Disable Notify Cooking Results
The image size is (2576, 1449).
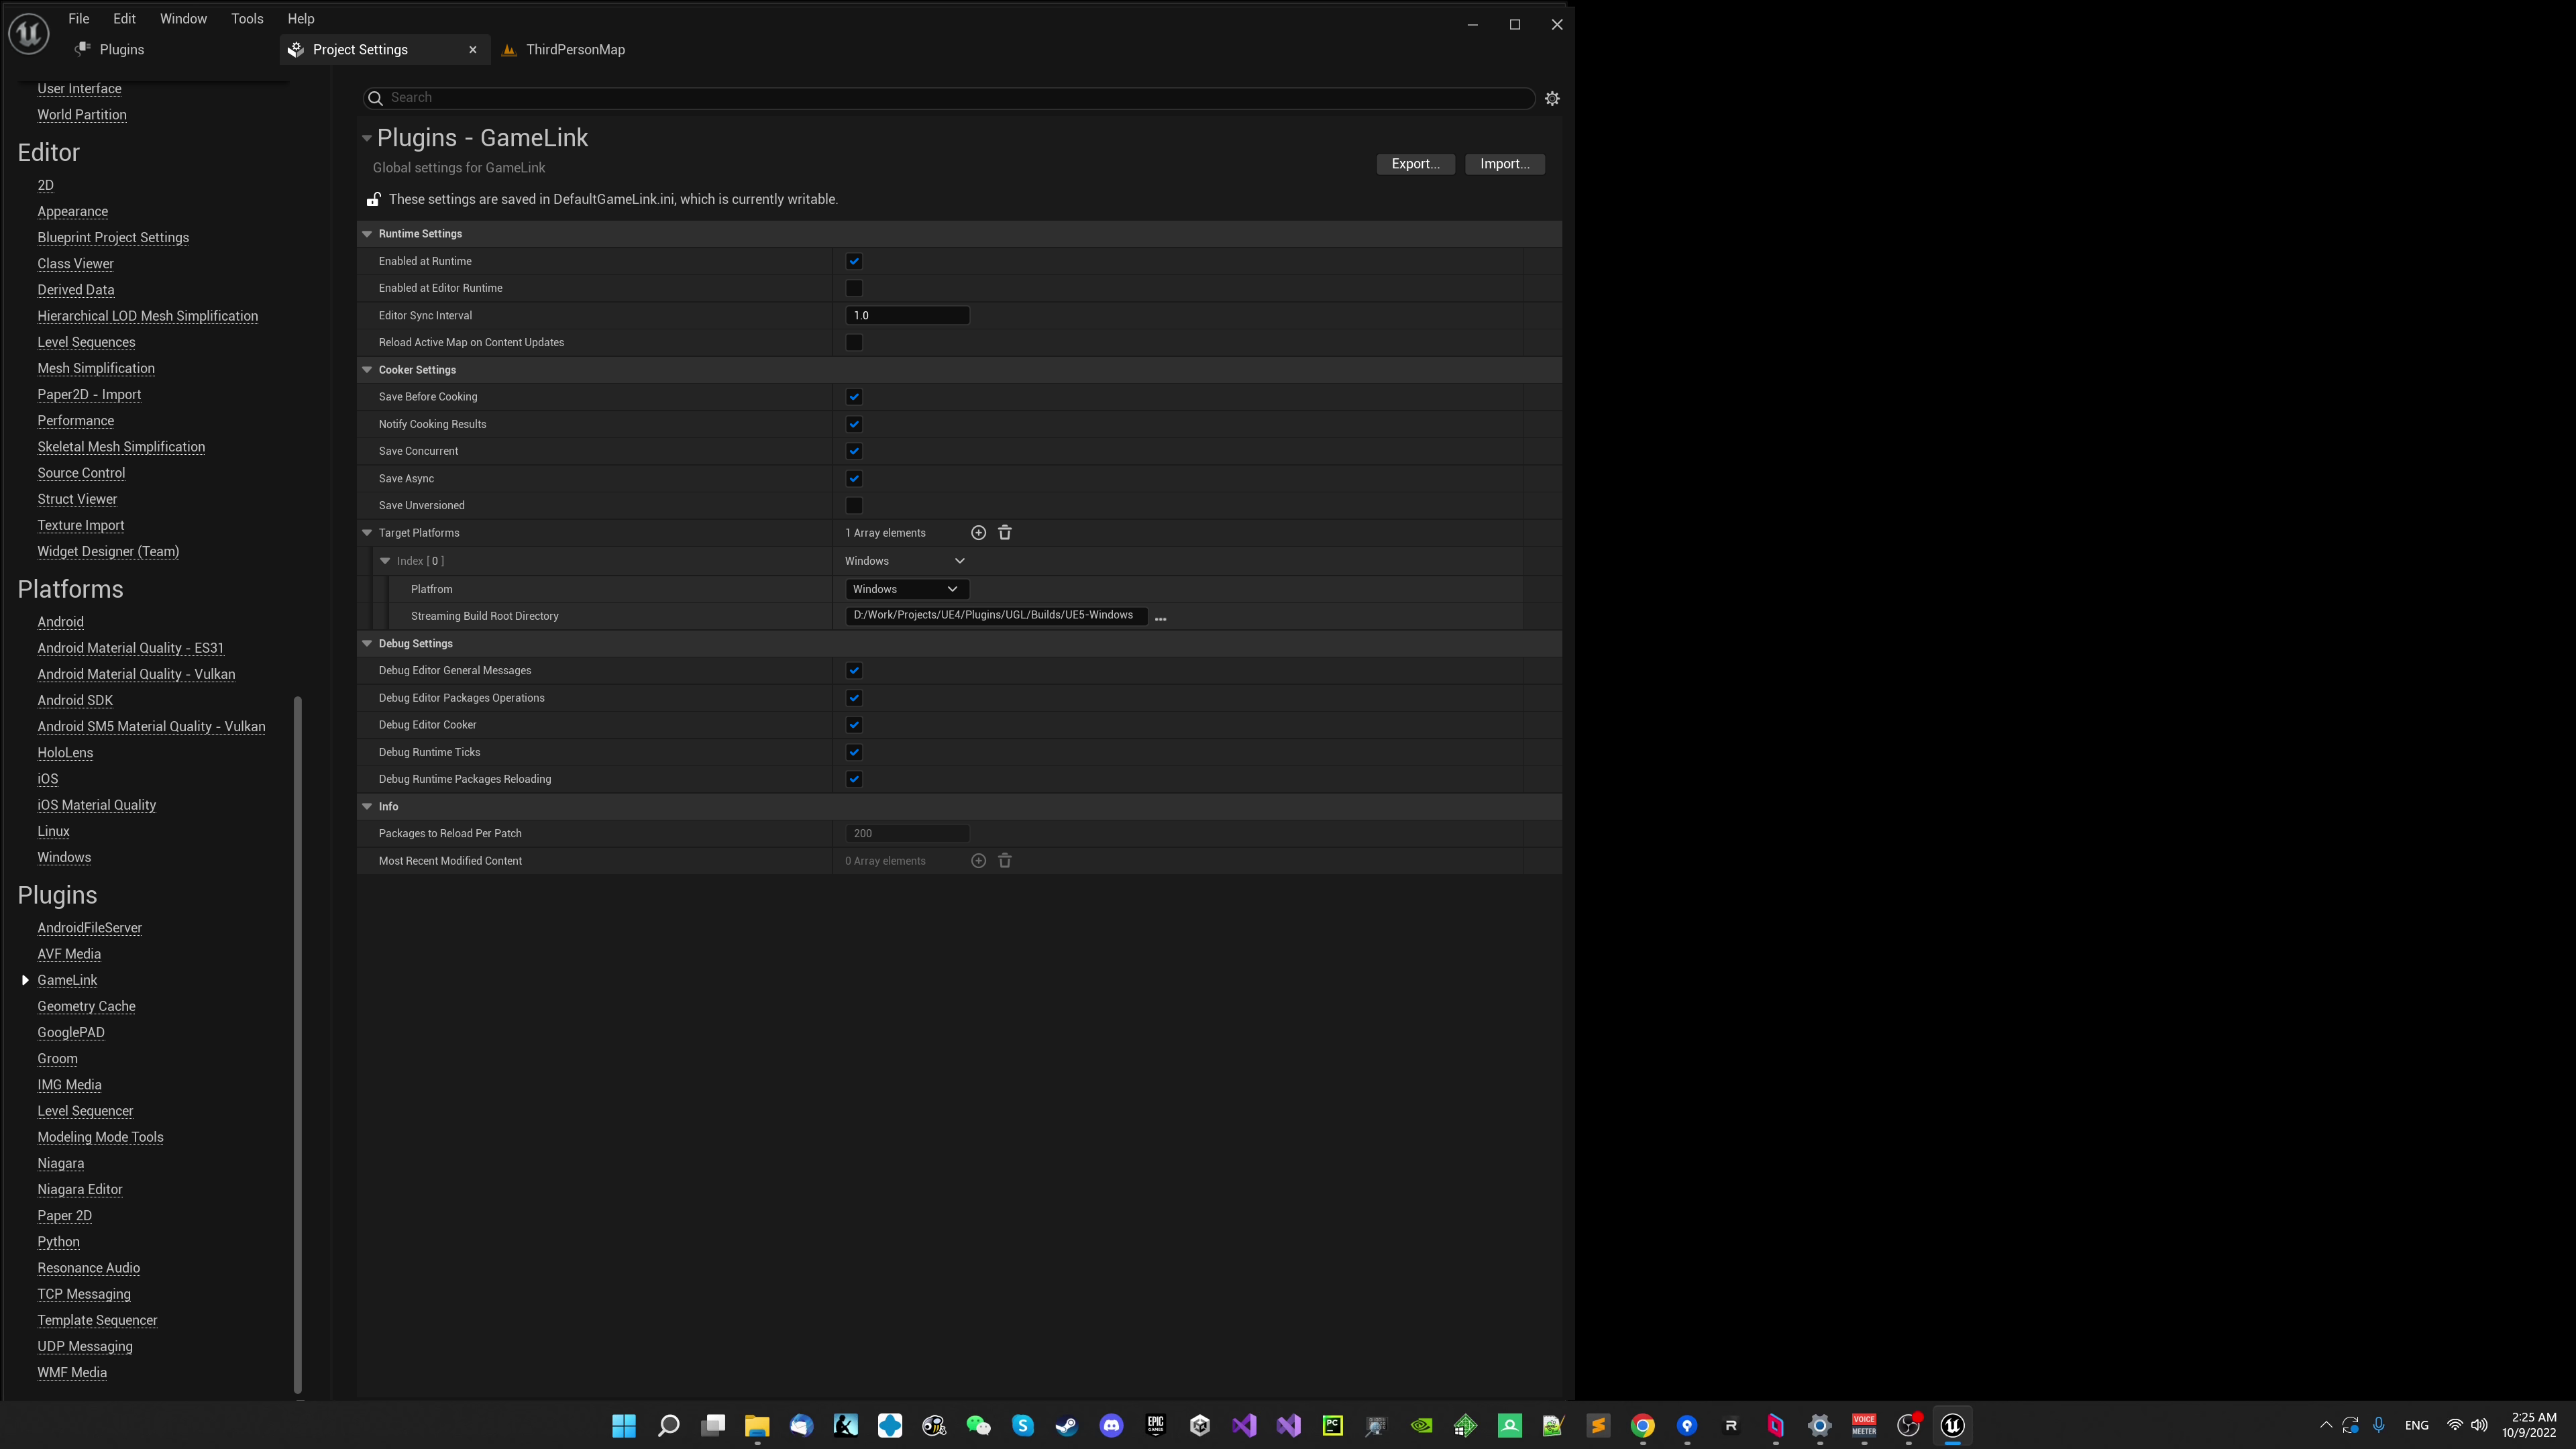(854, 424)
